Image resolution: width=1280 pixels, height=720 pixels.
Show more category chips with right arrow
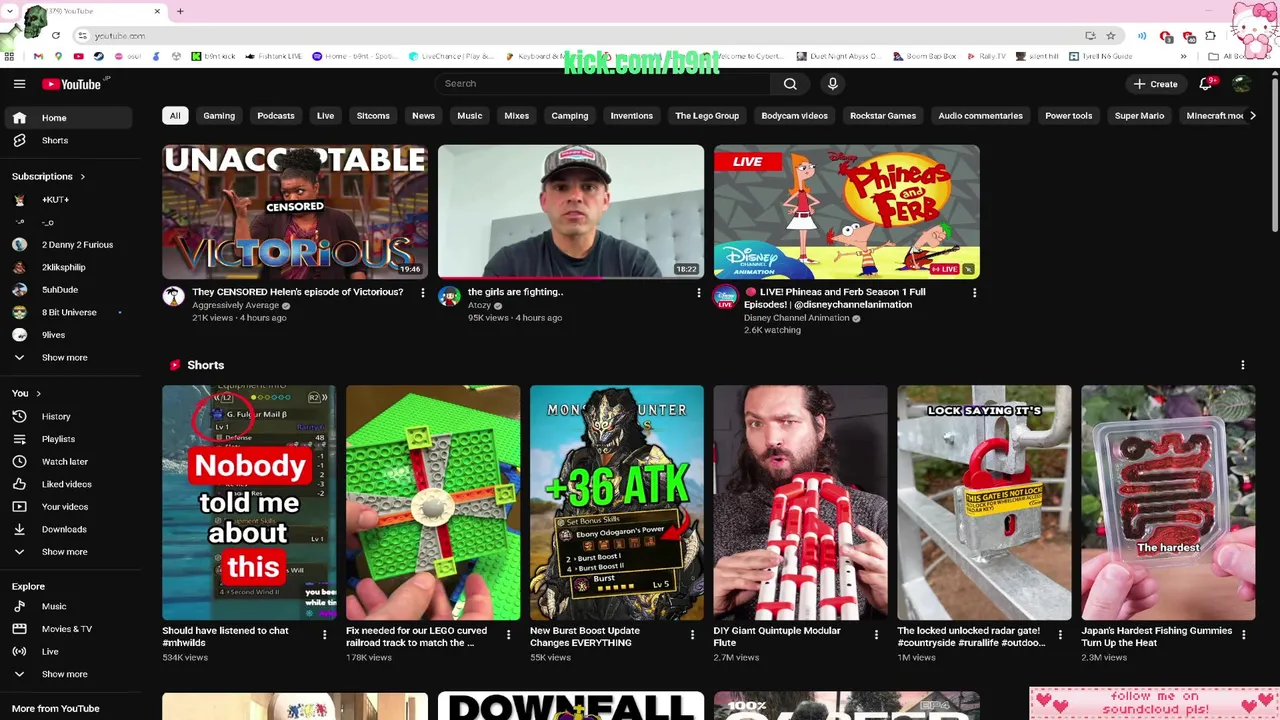point(1252,116)
